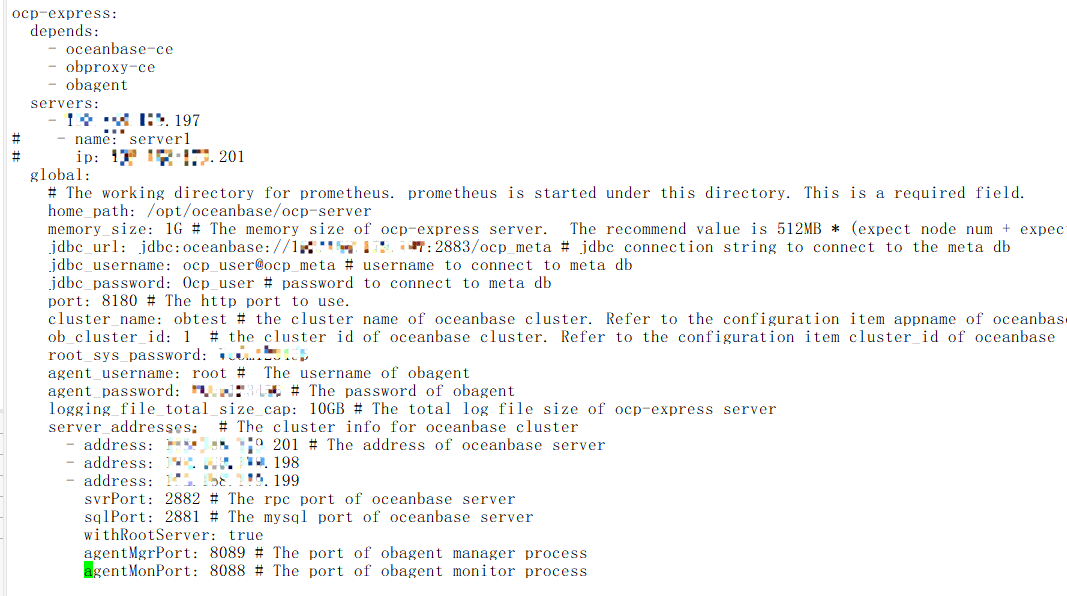1067x596 pixels.
Task: Click agentMgrPort value 8089
Action: 227,553
